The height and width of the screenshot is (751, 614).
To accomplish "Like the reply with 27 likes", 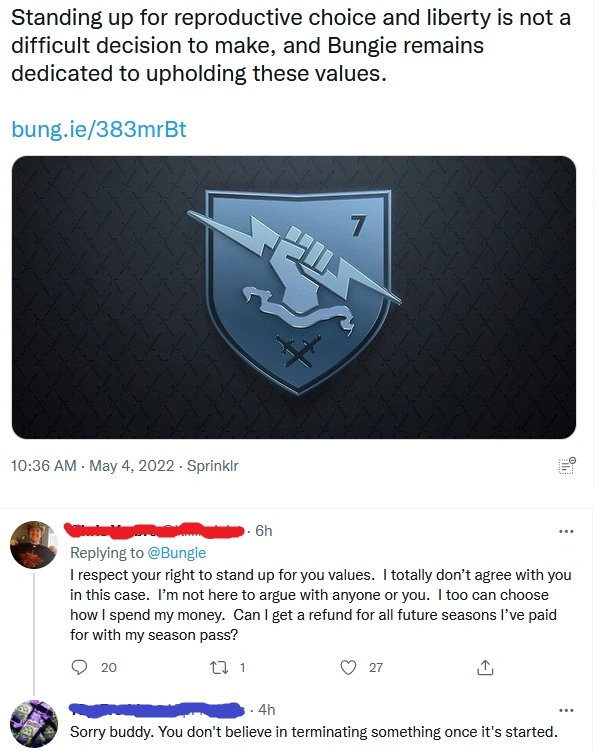I will click(x=348, y=667).
